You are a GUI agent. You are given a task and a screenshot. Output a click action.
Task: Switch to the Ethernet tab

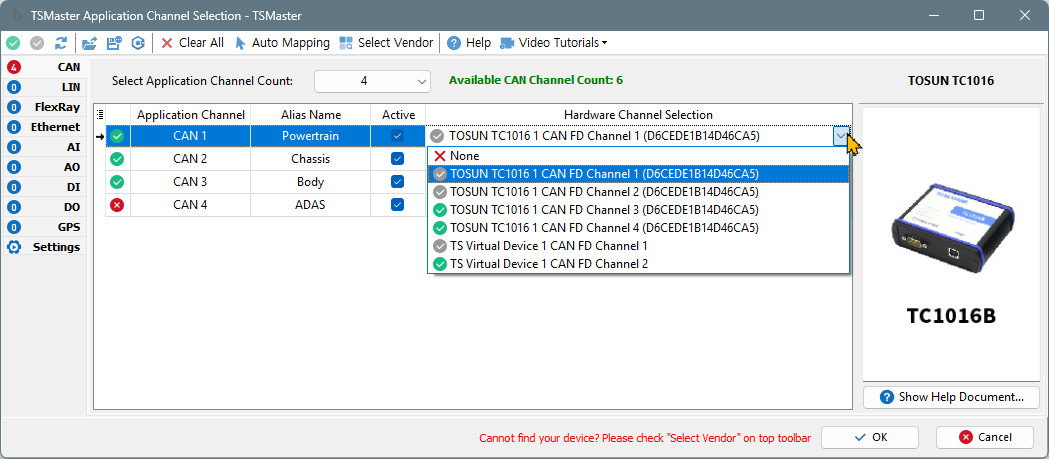(x=44, y=127)
